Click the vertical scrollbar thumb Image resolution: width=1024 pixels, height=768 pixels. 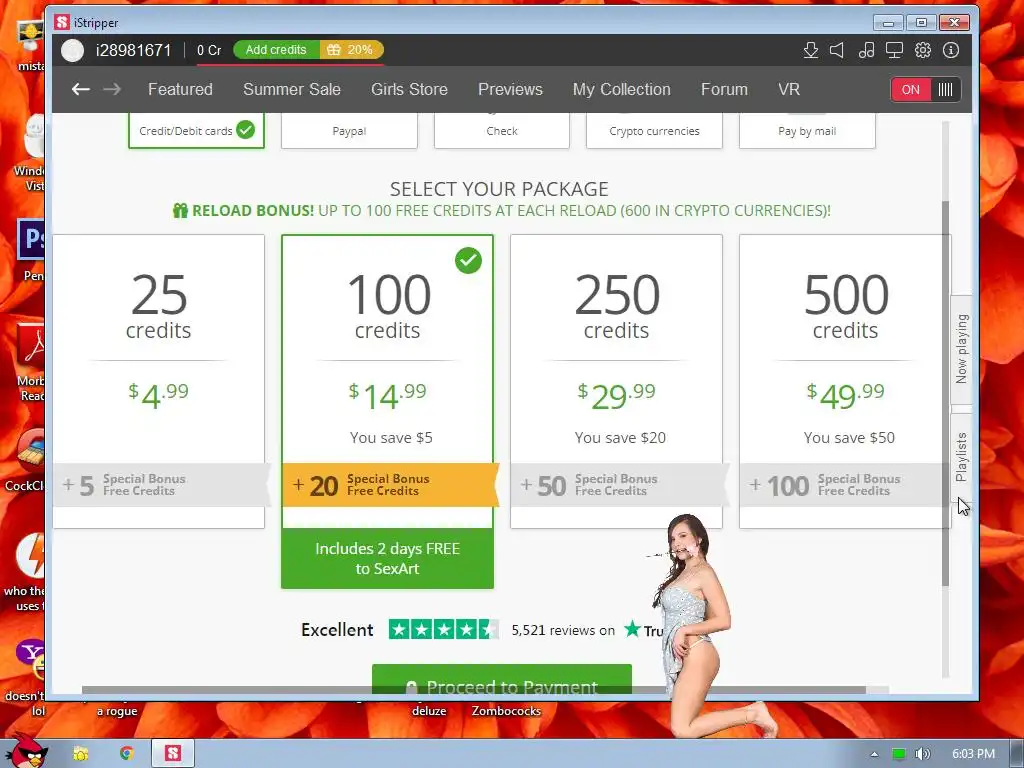pyautogui.click(x=946, y=392)
